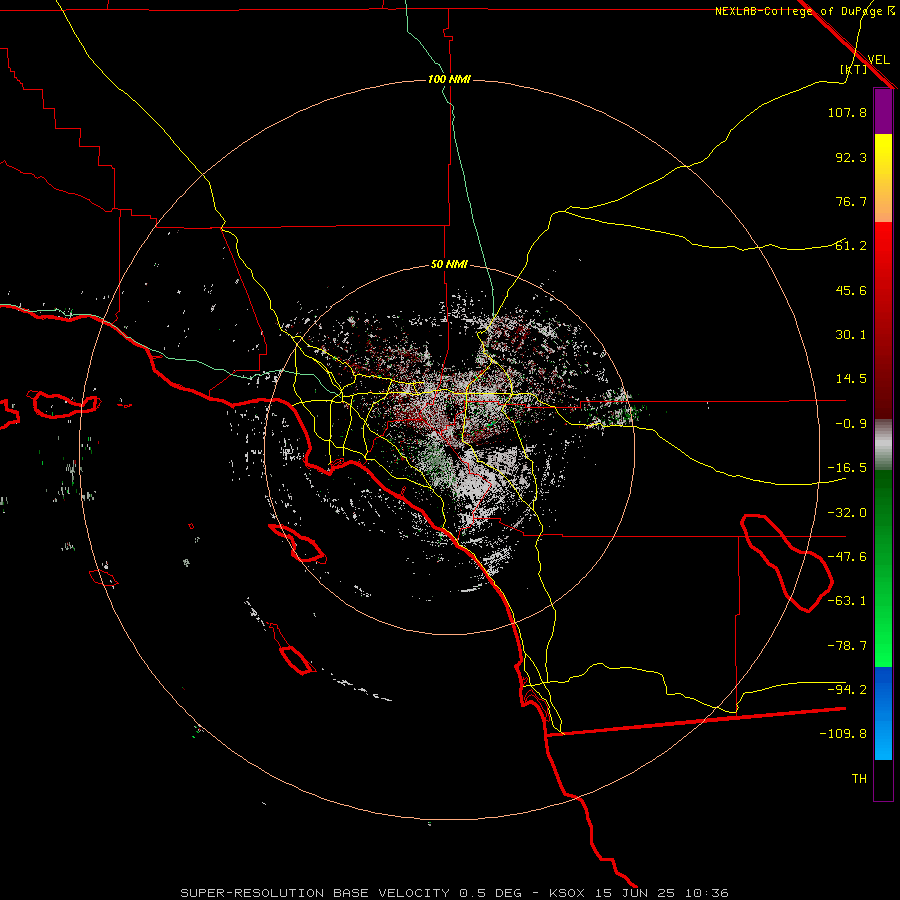Pick the yellow-orange segment of velocity color bar
This screenshot has width=900, height=900.
coord(883,178)
